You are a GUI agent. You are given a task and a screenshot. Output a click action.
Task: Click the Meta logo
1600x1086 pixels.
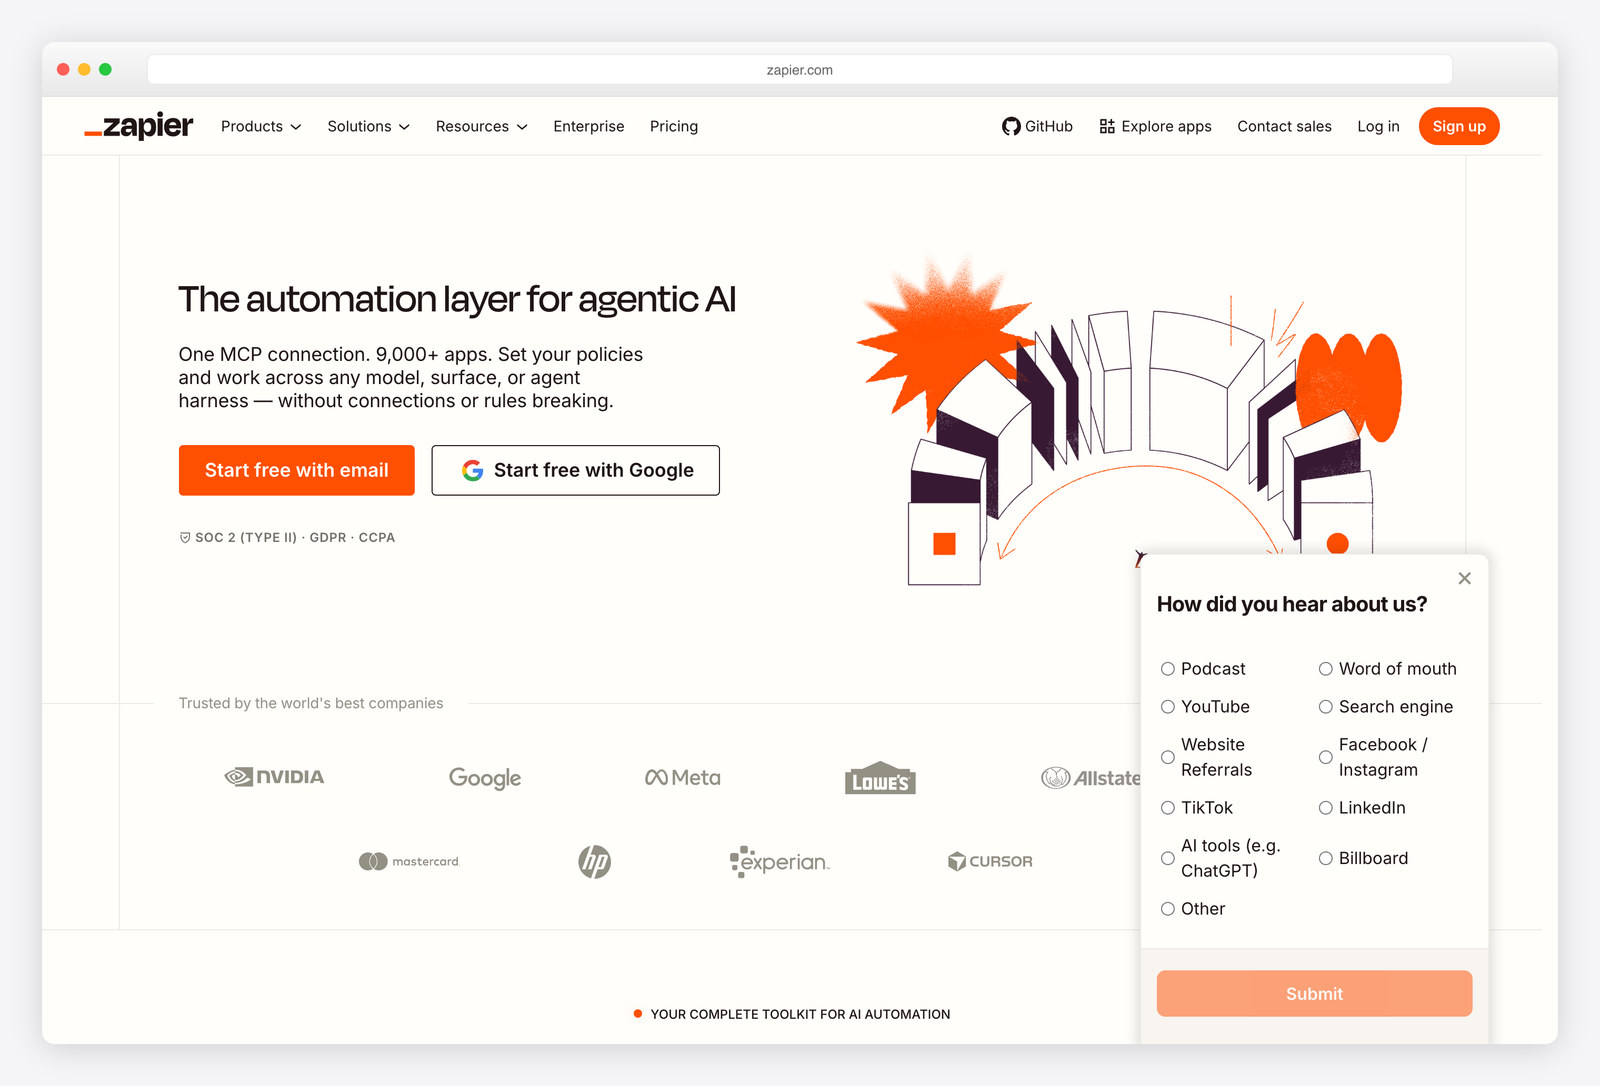683,777
